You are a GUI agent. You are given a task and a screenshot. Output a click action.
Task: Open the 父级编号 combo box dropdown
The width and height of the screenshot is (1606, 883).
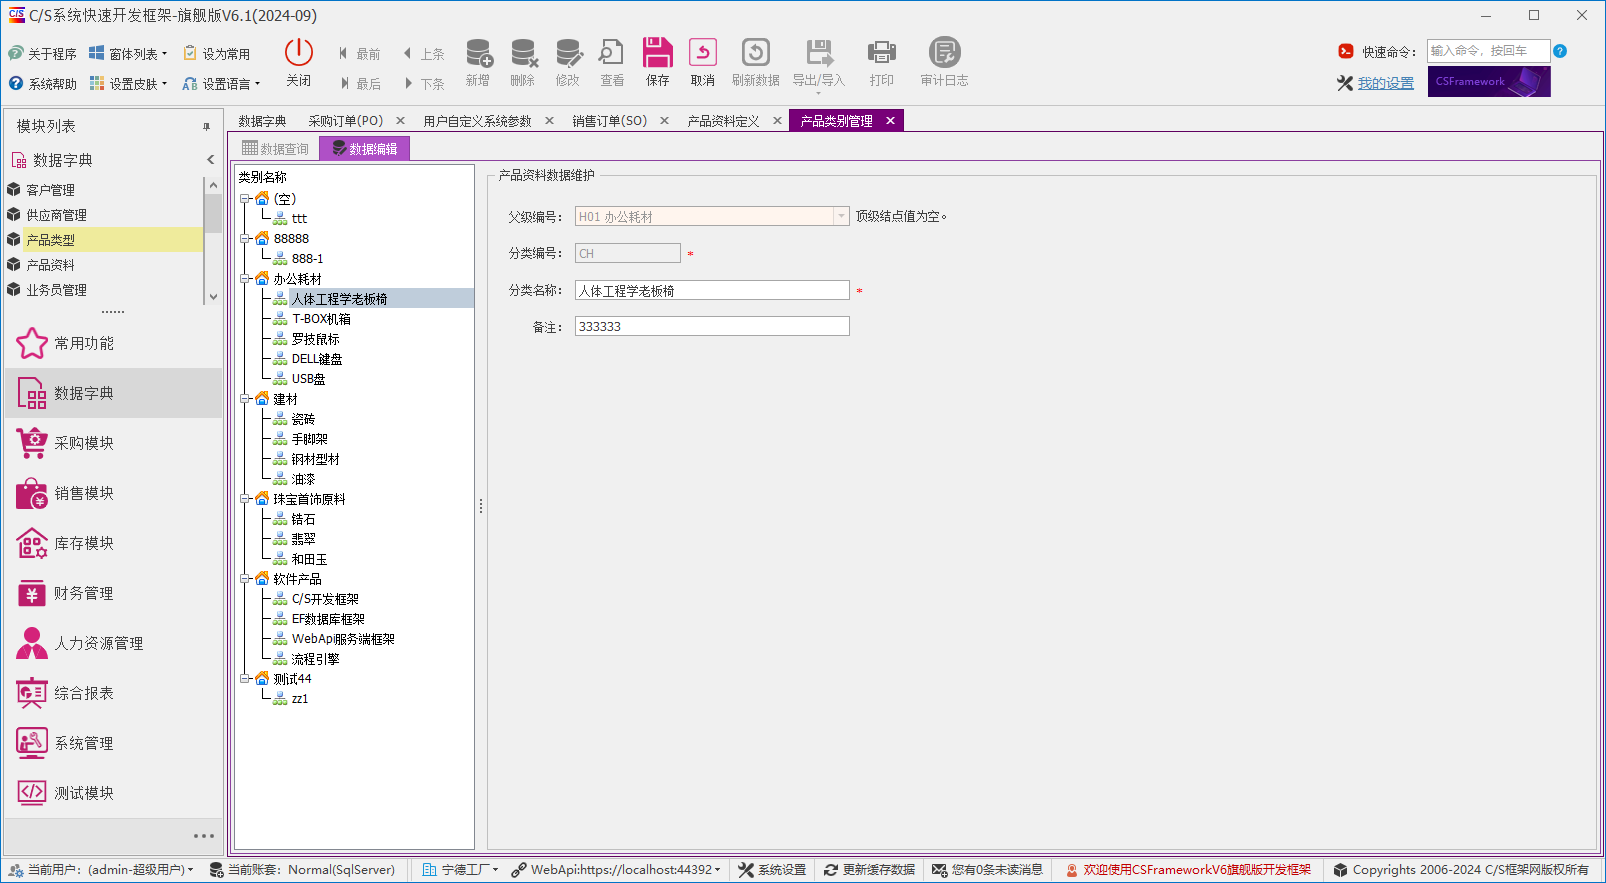pyautogui.click(x=841, y=216)
